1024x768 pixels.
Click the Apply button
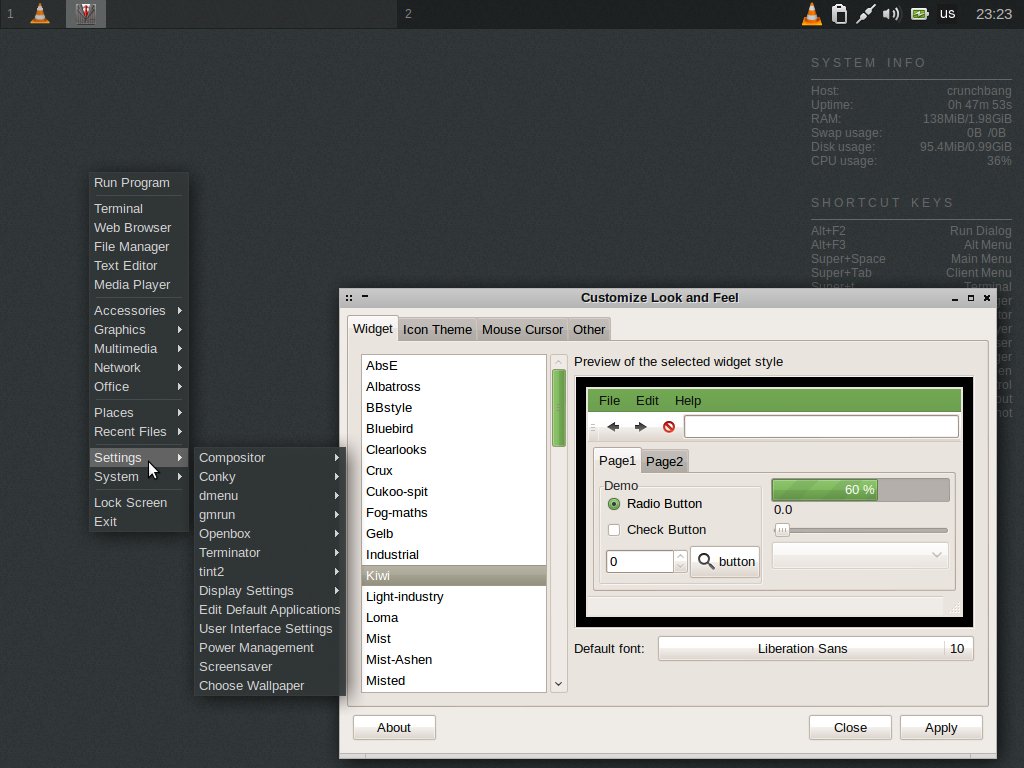pos(941,728)
